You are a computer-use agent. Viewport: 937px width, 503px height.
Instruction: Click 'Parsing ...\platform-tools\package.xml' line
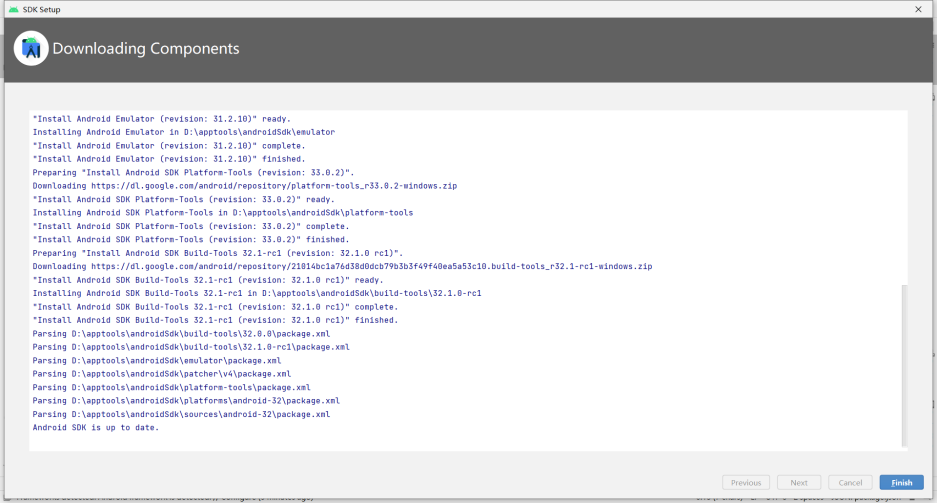172,387
